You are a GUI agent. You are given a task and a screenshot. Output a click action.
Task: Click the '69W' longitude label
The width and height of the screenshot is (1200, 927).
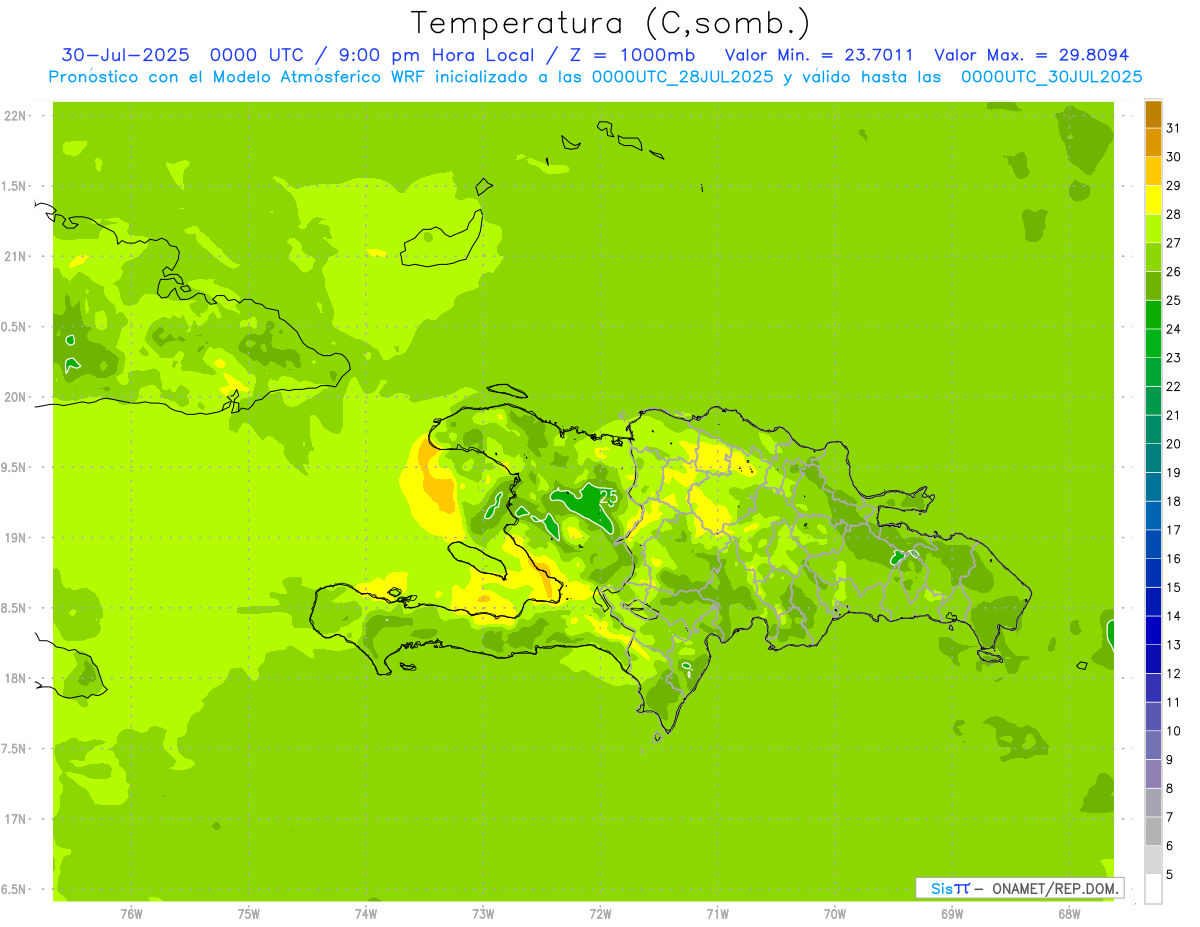coord(952,914)
